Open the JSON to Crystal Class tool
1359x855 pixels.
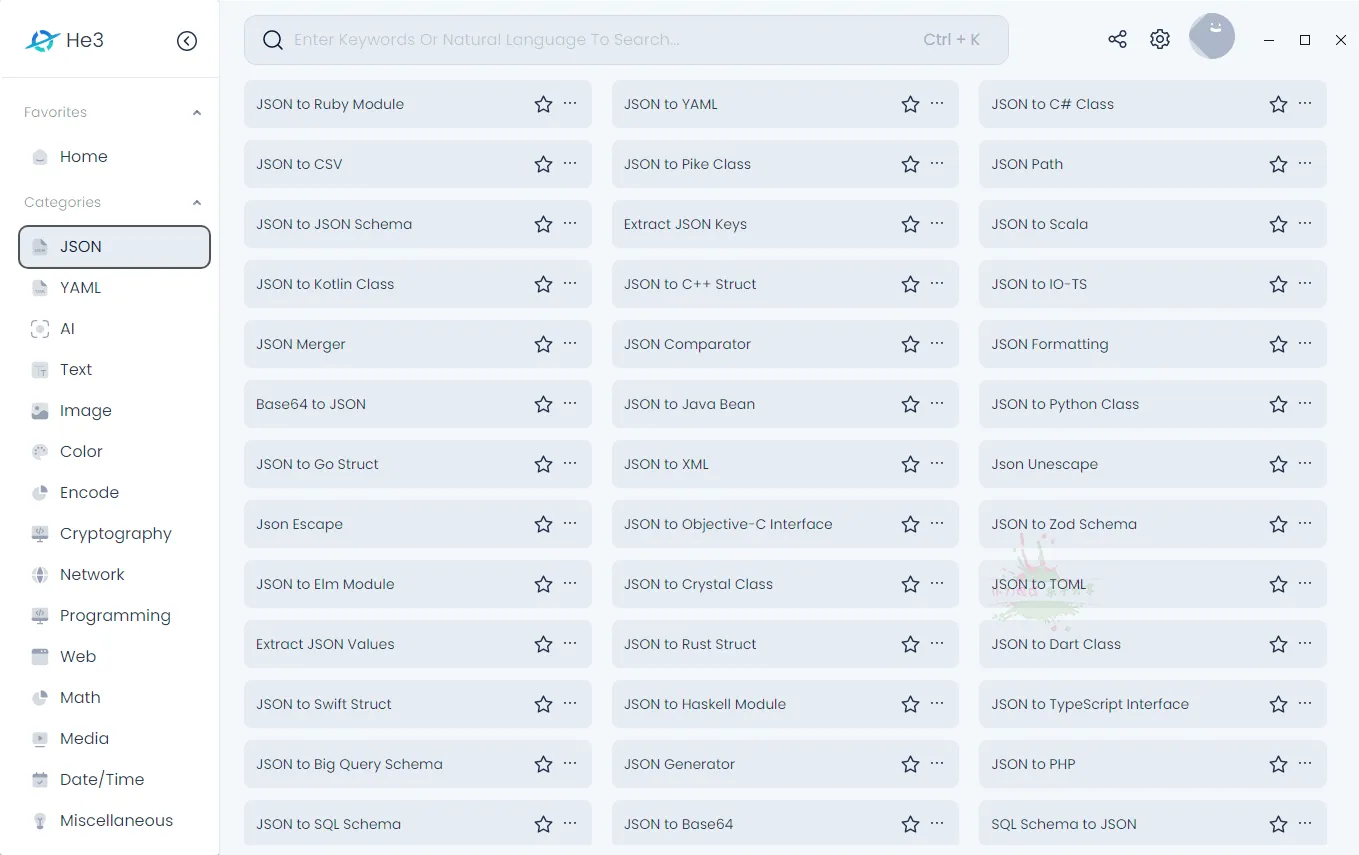(x=785, y=584)
